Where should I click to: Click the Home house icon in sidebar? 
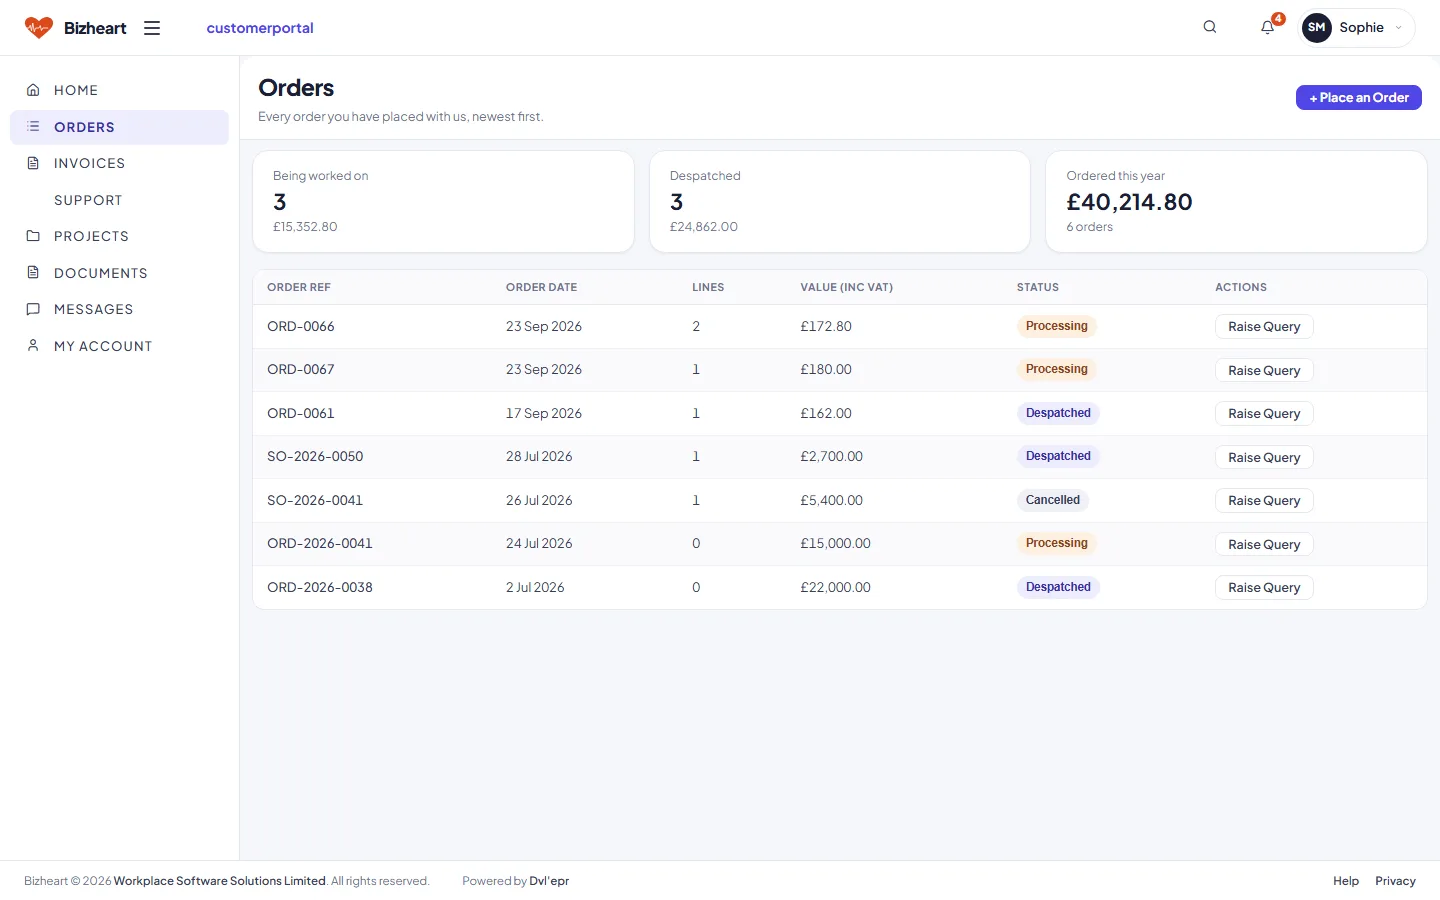pos(33,90)
